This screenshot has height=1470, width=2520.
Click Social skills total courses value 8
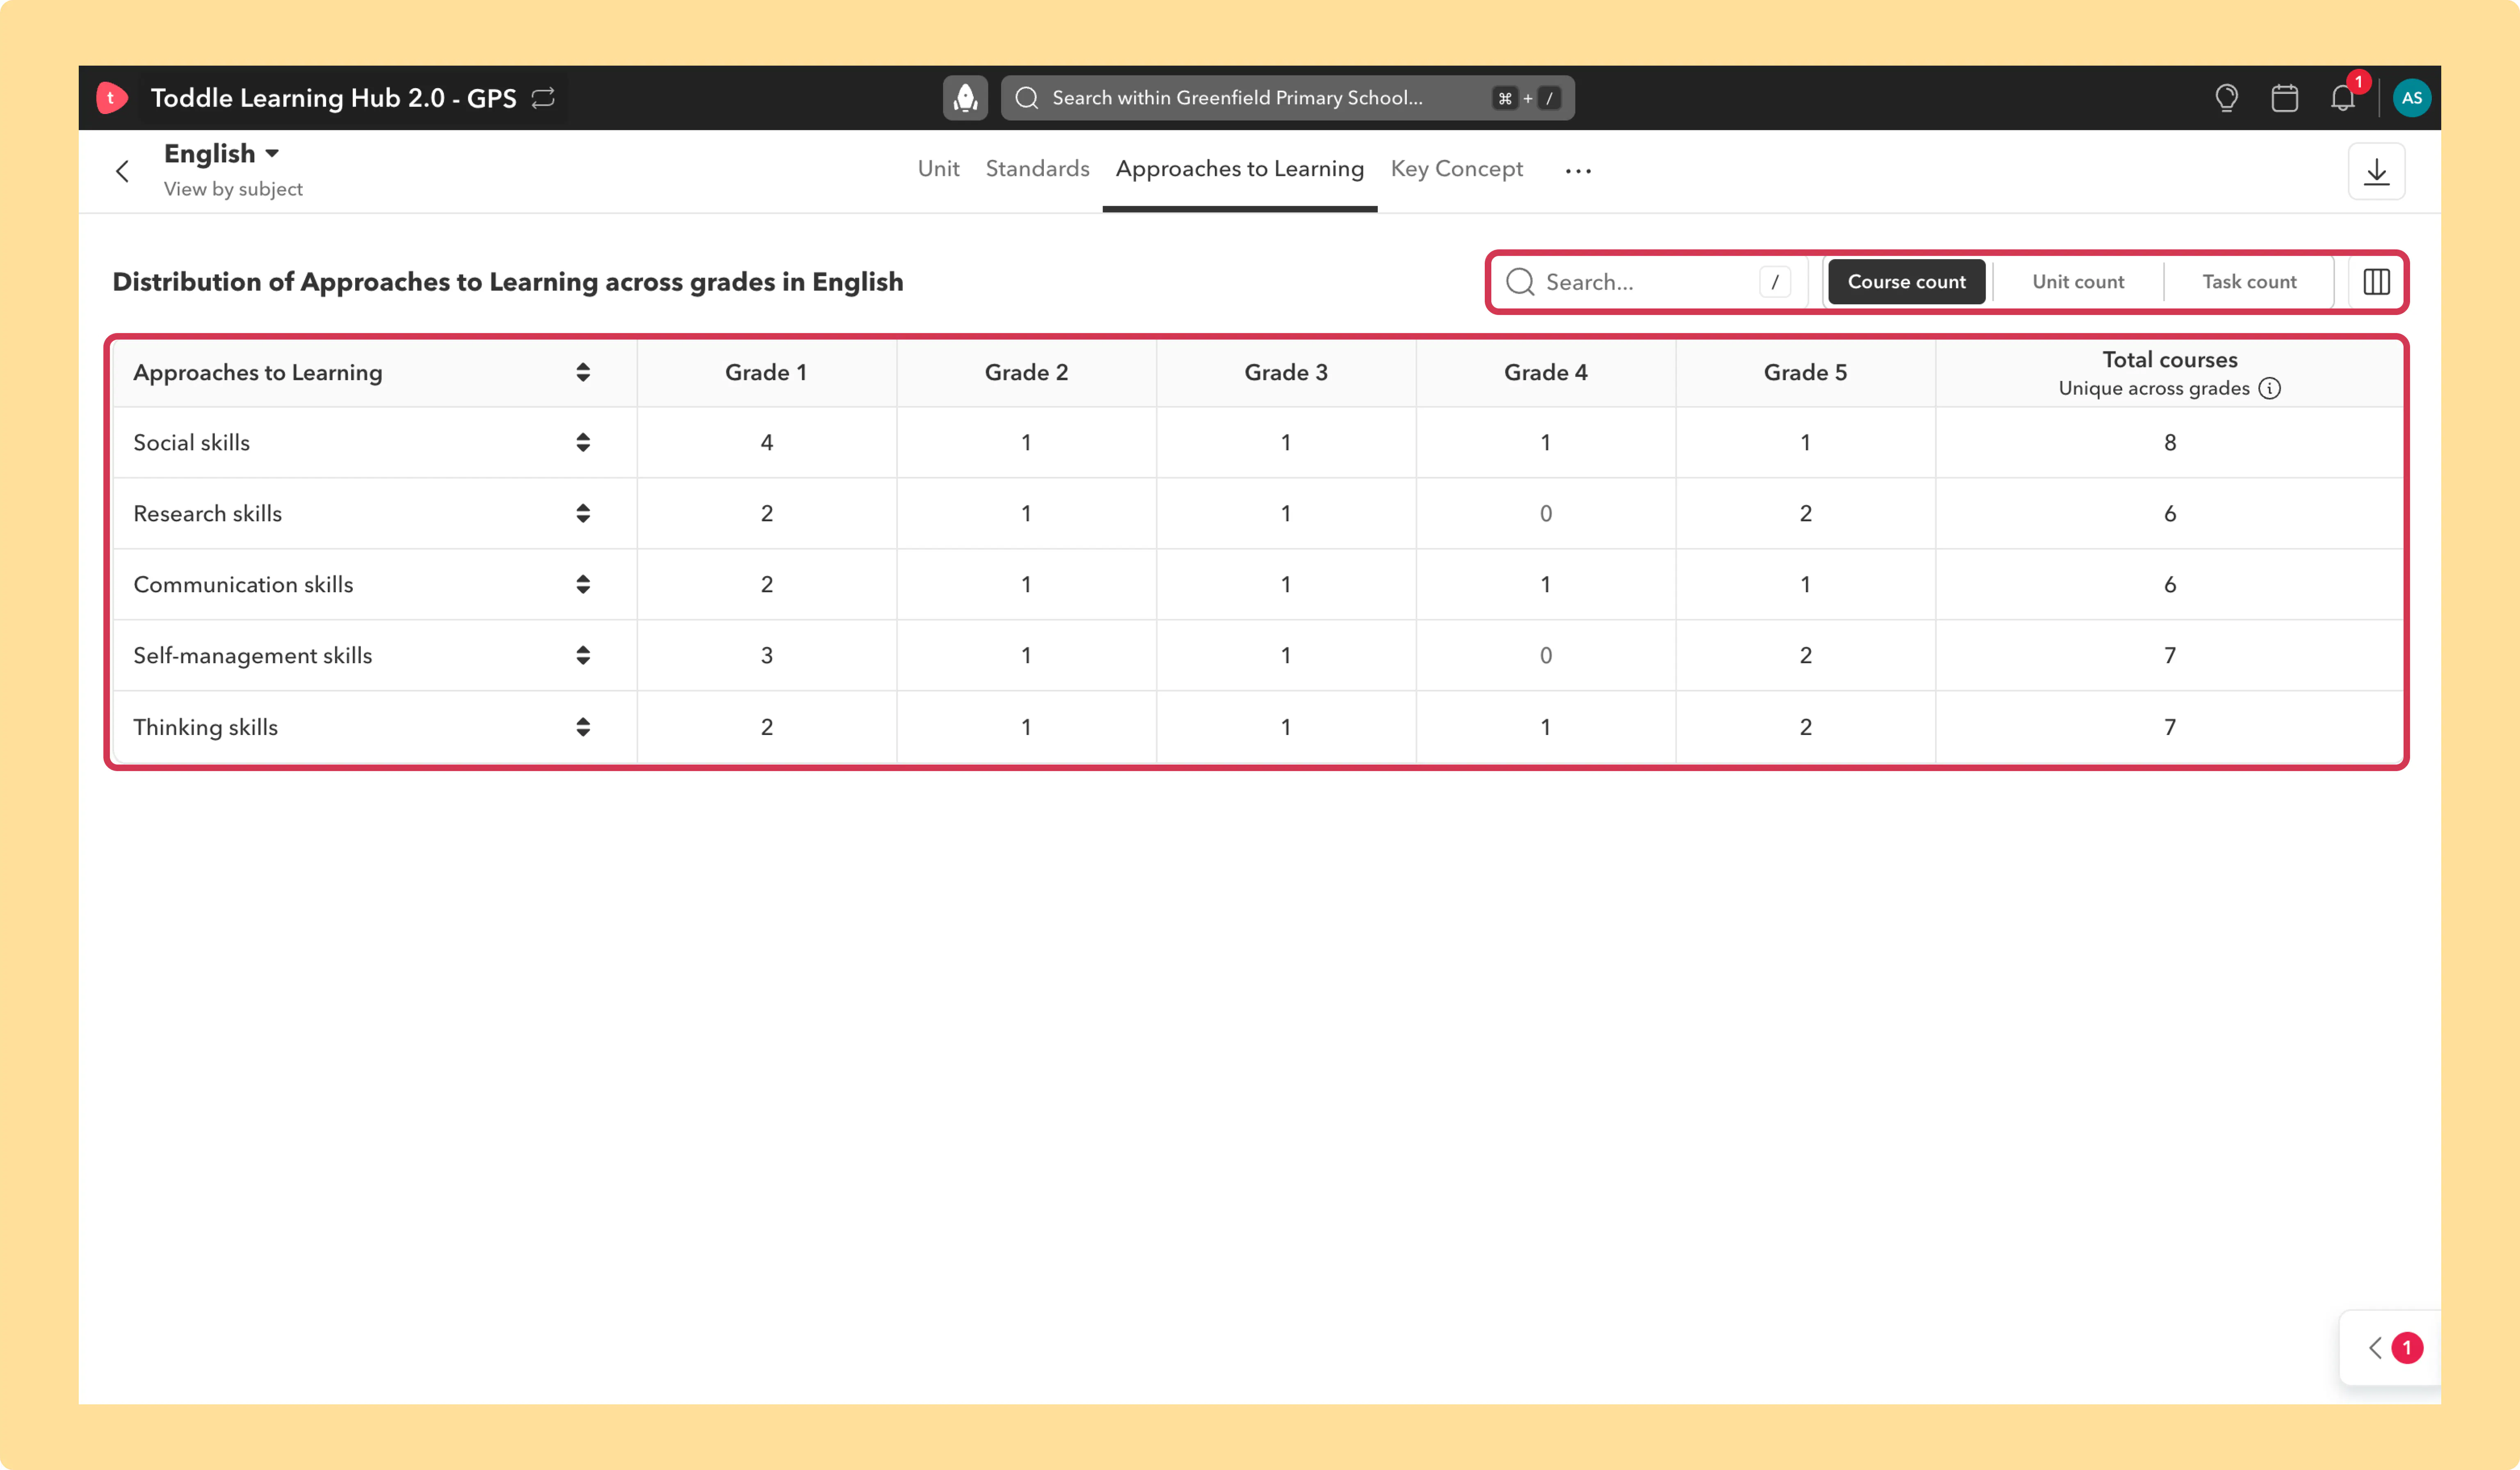2170,442
